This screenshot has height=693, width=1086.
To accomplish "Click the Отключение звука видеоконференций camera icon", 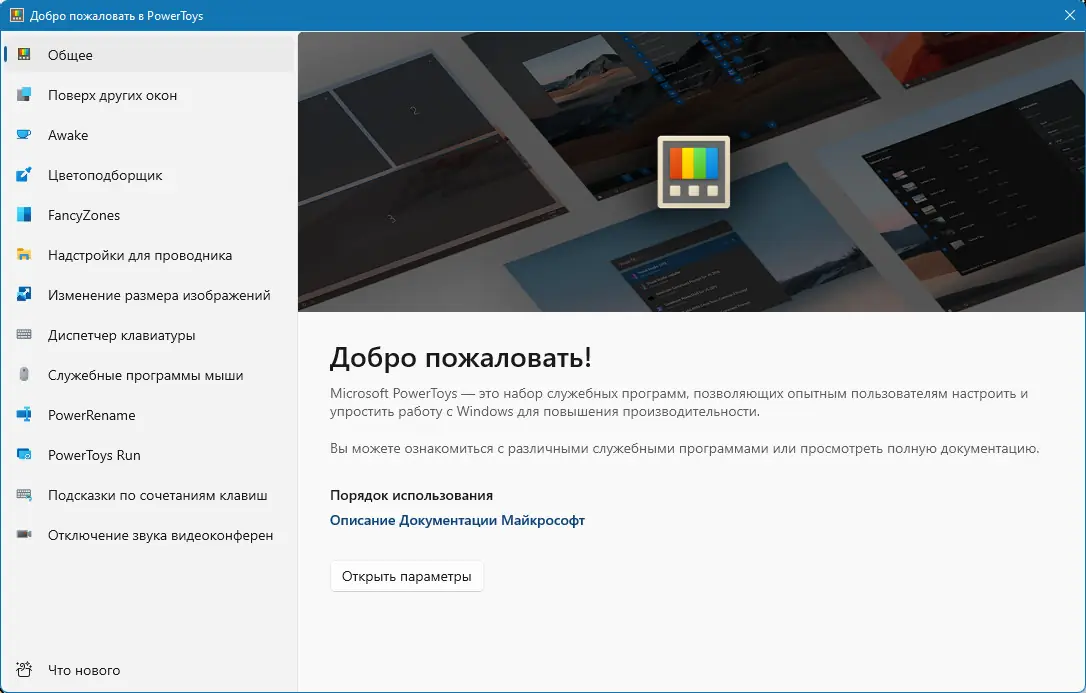I will (x=24, y=535).
